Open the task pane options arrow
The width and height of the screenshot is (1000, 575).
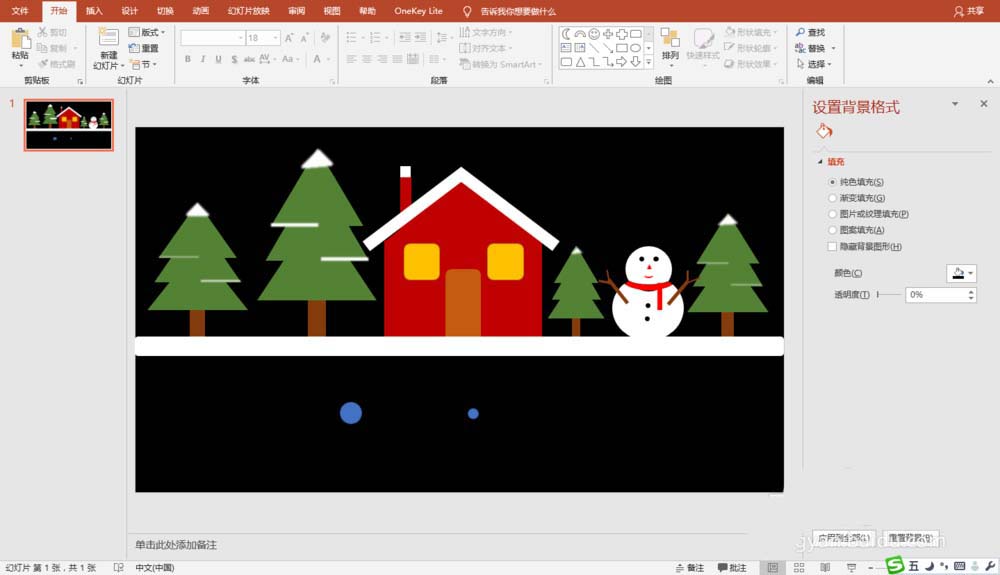click(955, 103)
